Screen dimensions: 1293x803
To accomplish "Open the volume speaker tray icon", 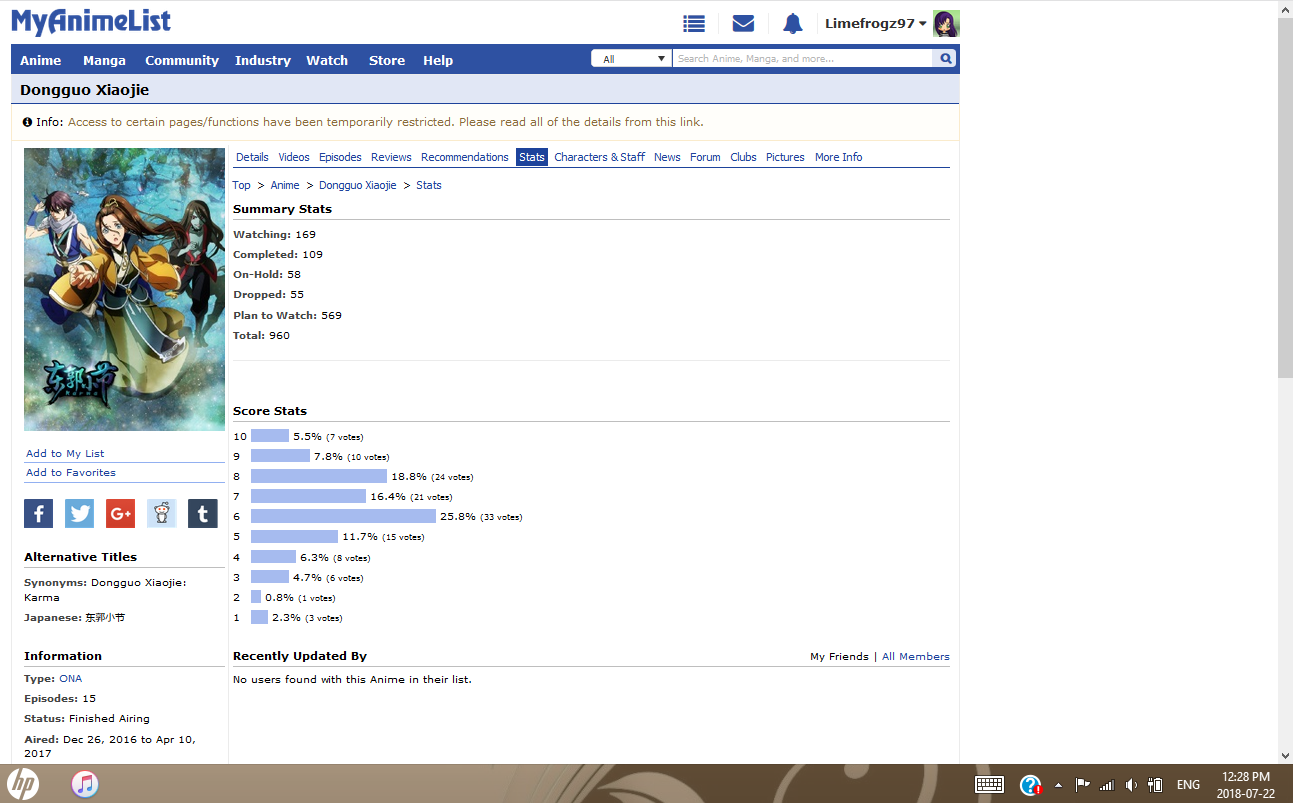I will [1131, 785].
